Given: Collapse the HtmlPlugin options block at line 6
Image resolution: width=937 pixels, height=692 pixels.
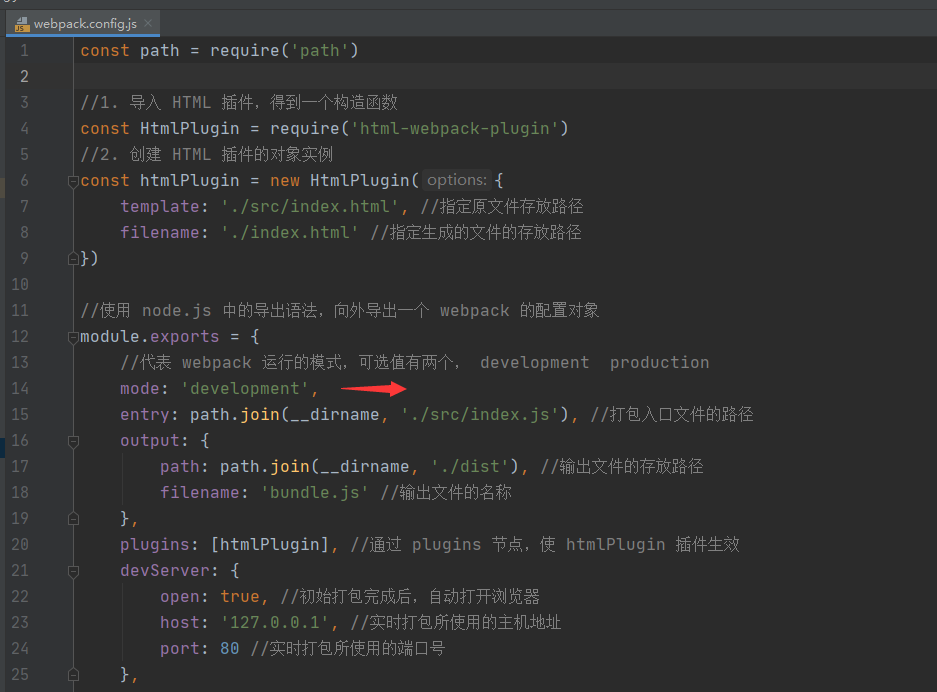Looking at the screenshot, I should [74, 180].
